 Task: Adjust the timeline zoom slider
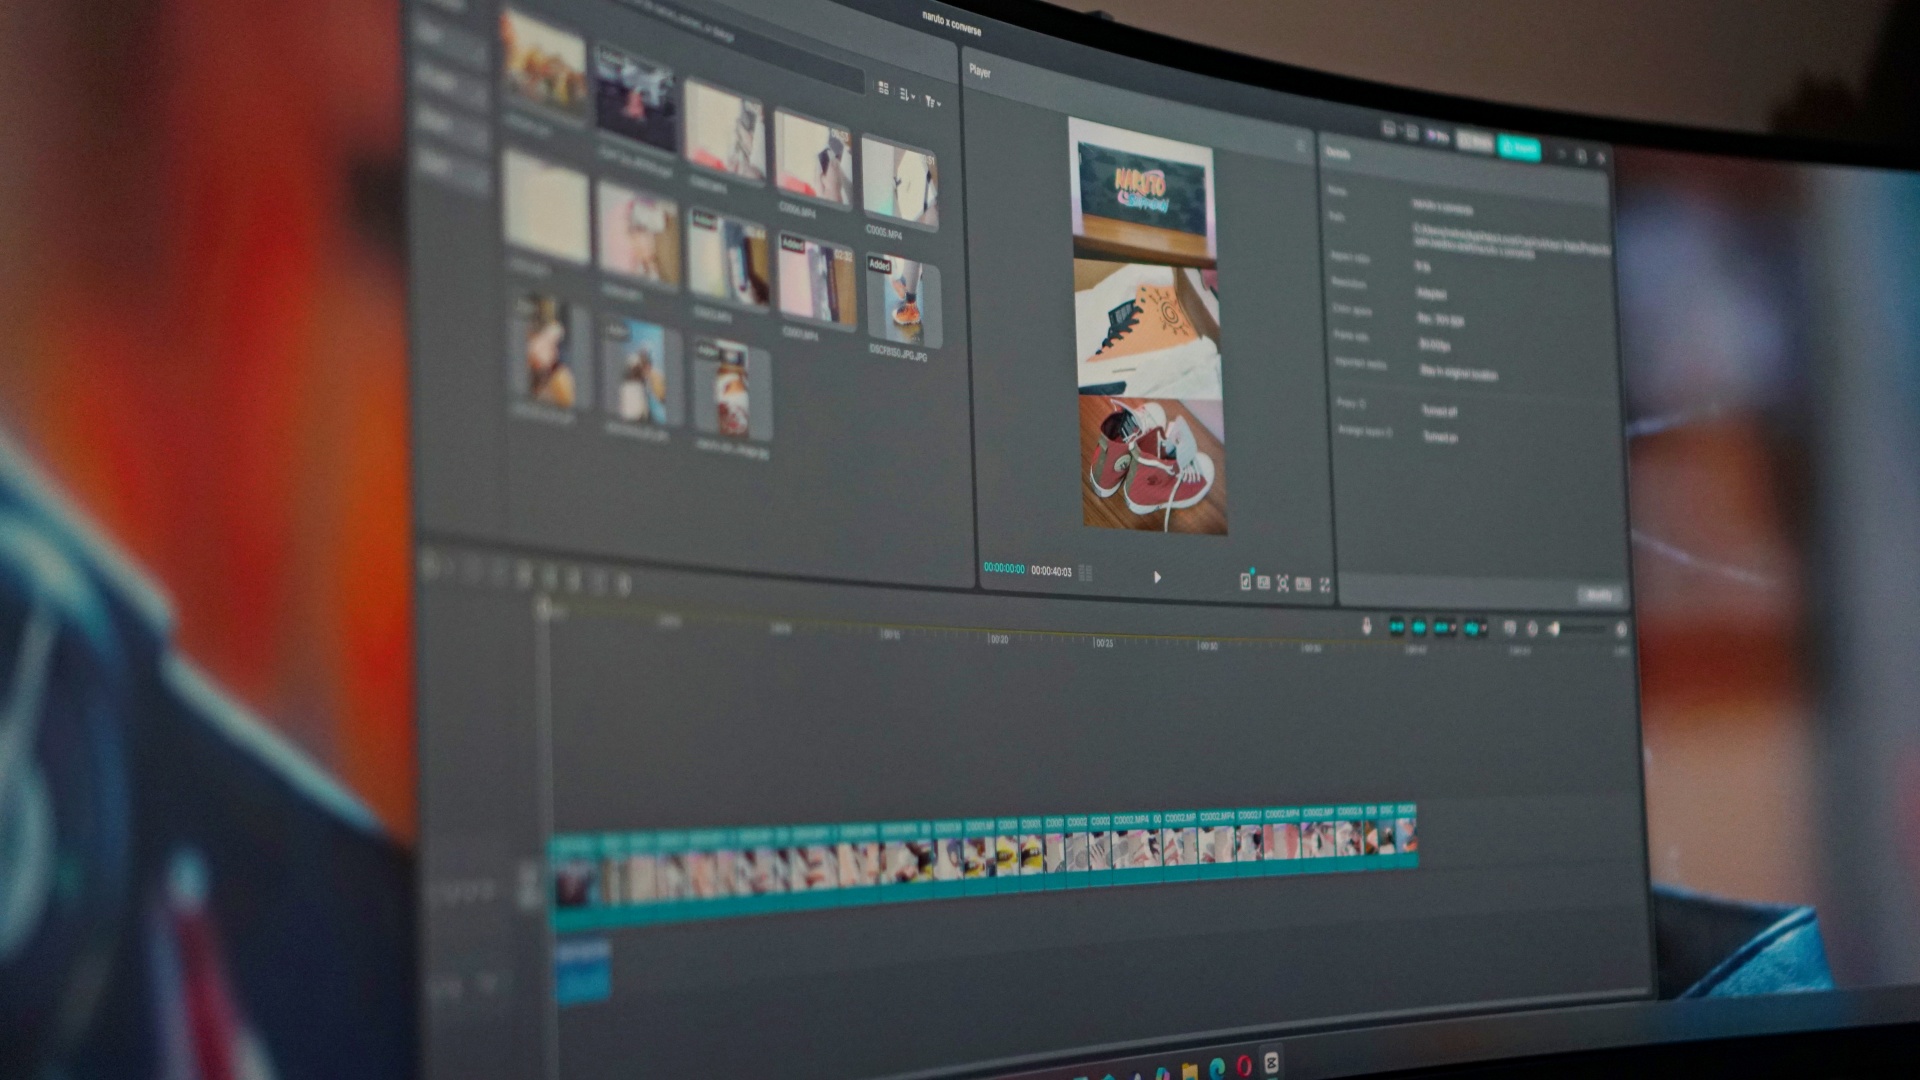click(1583, 629)
